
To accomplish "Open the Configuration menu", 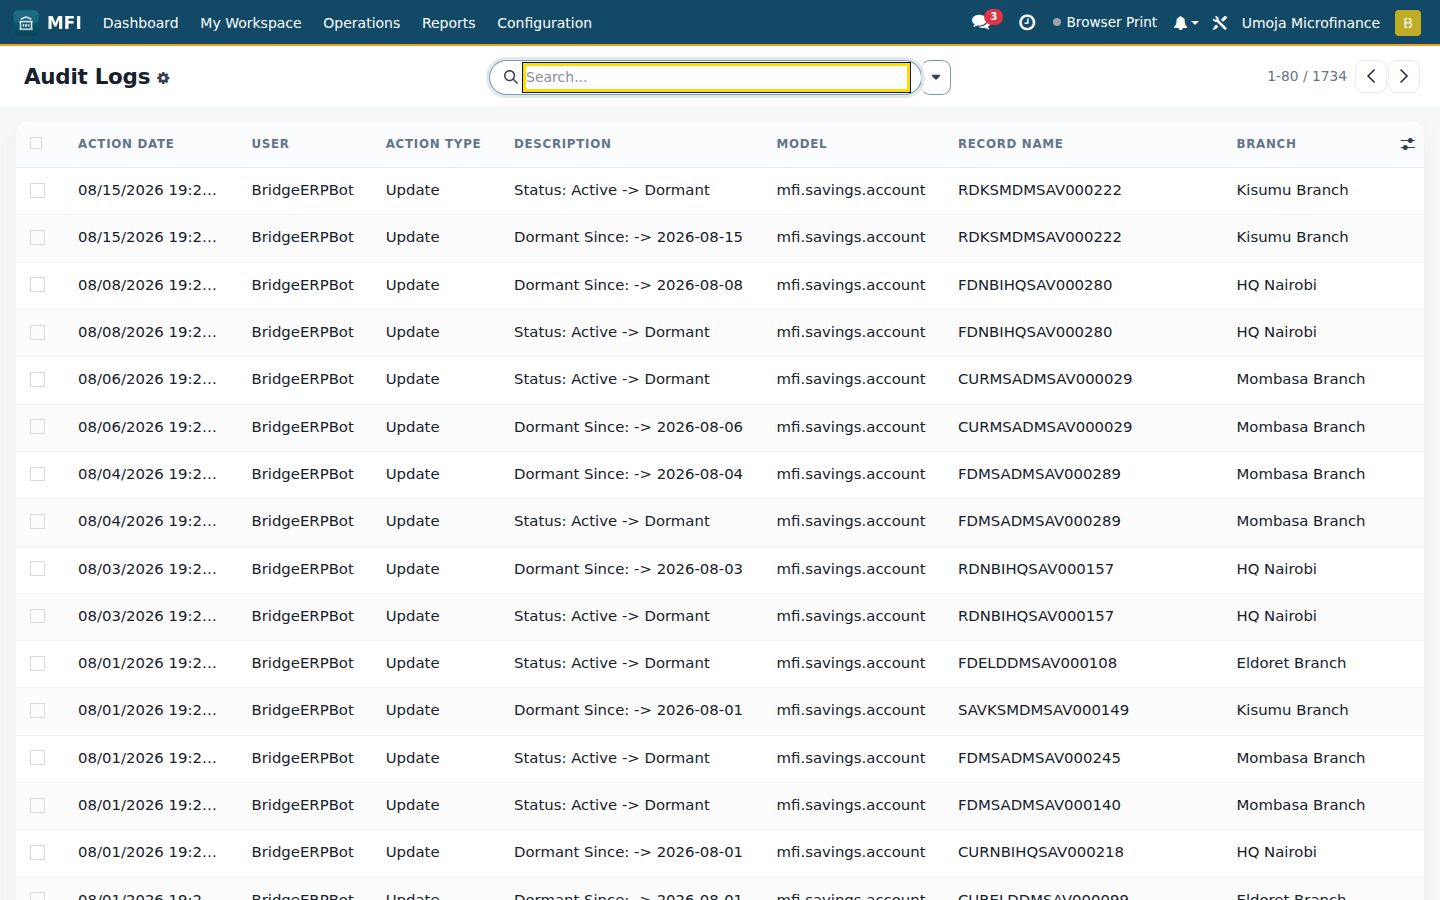I will 545,22.
